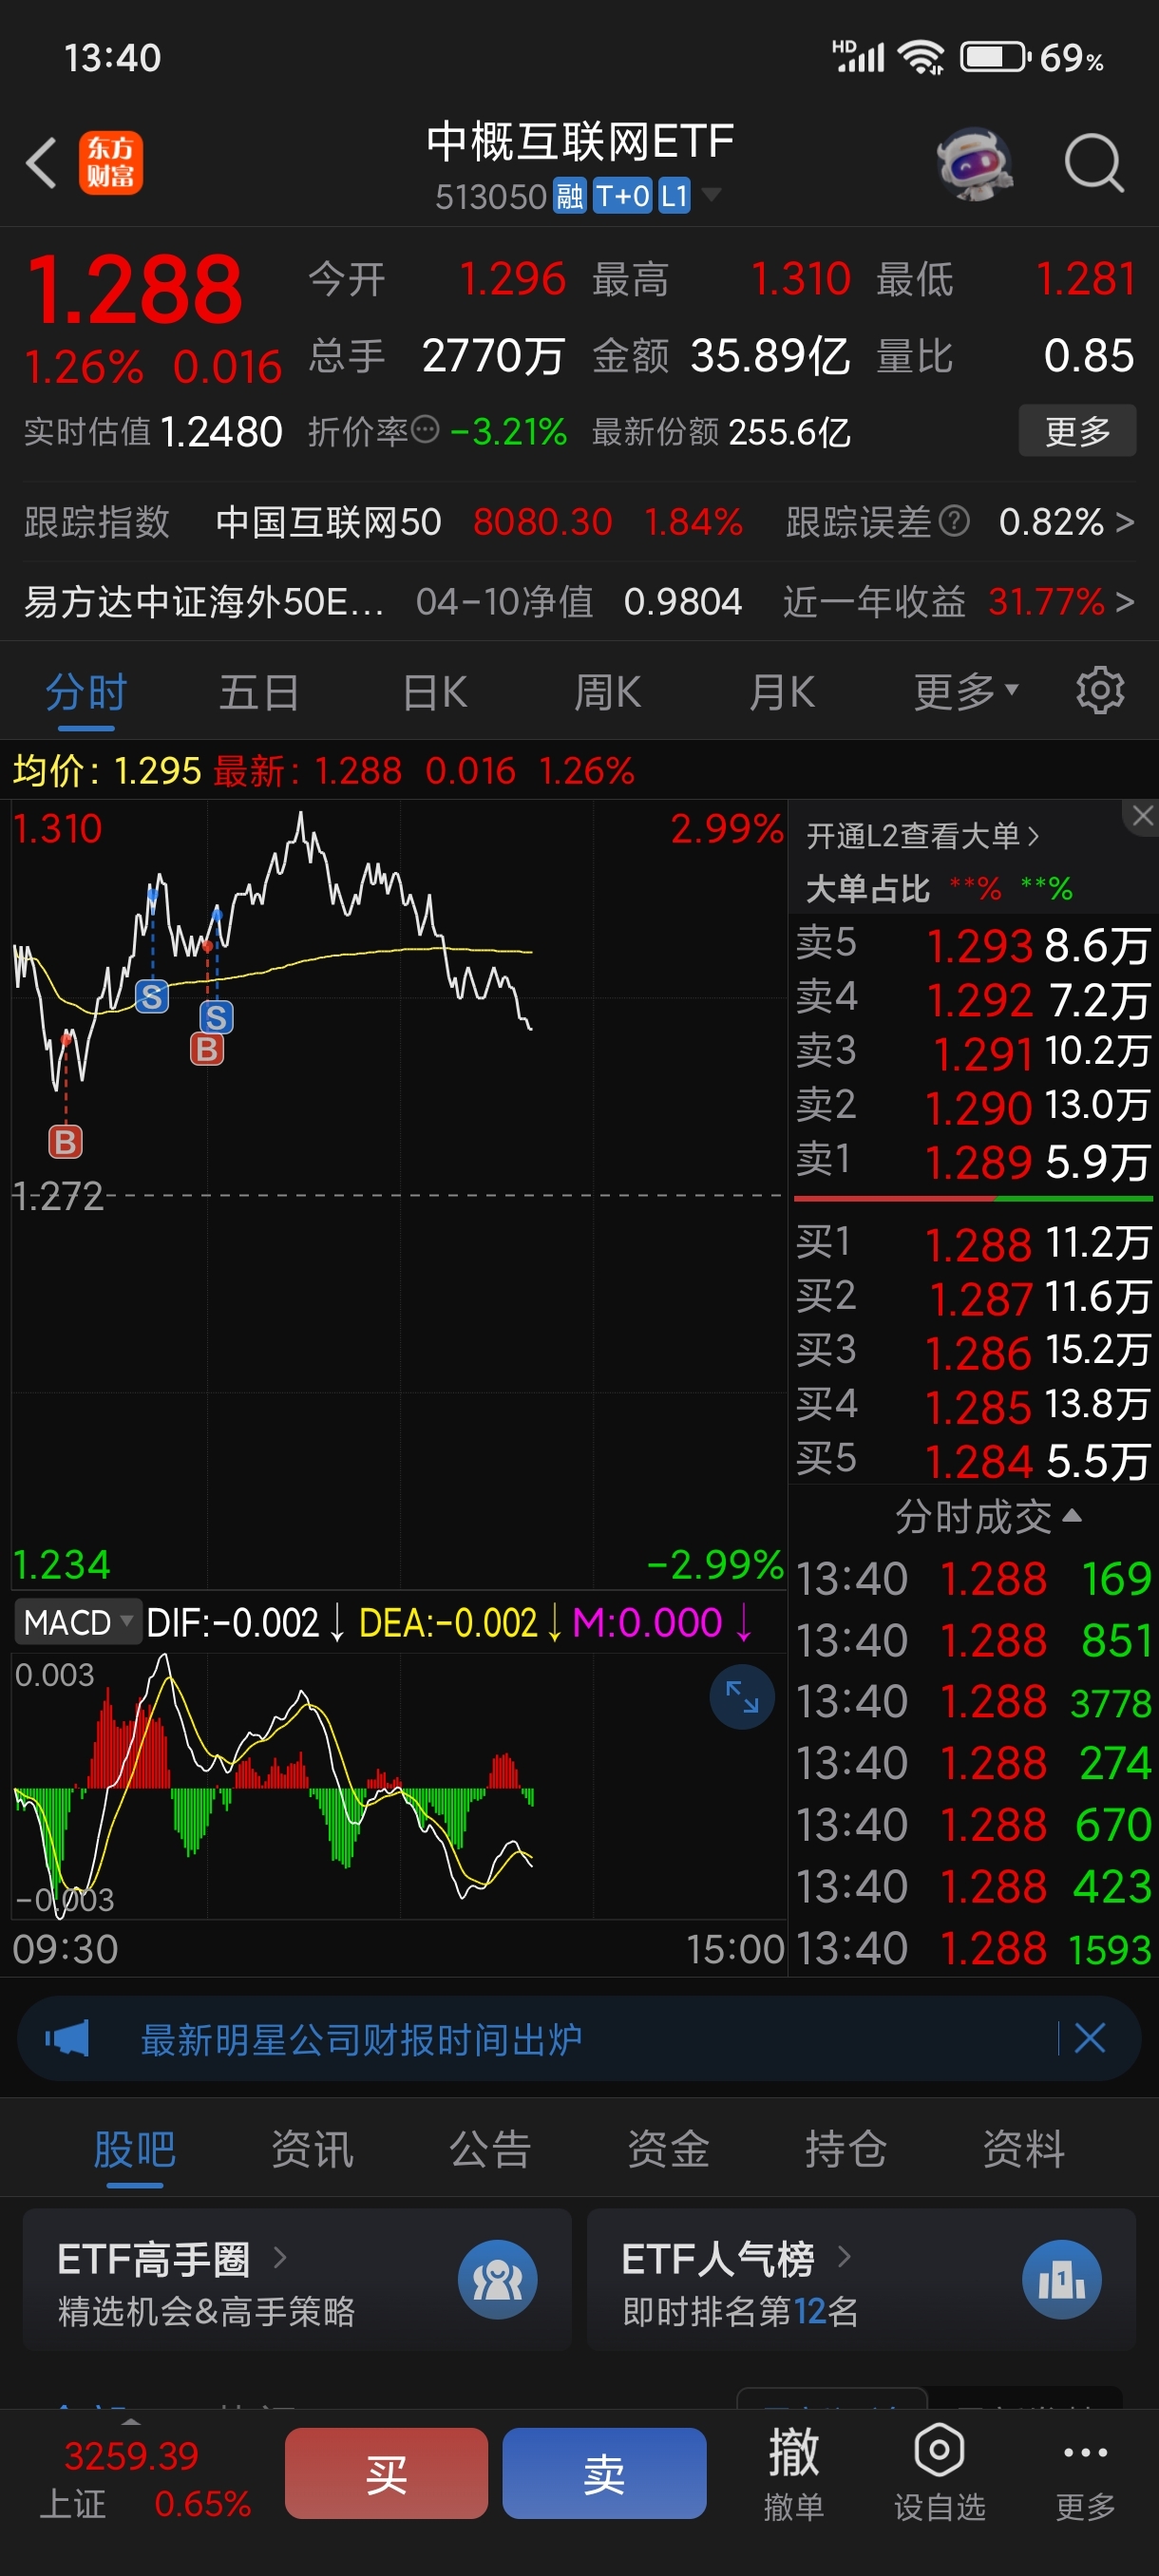This screenshot has width=1159, height=2576.
Task: Switch to 分时 chart tab
Action: click(86, 692)
